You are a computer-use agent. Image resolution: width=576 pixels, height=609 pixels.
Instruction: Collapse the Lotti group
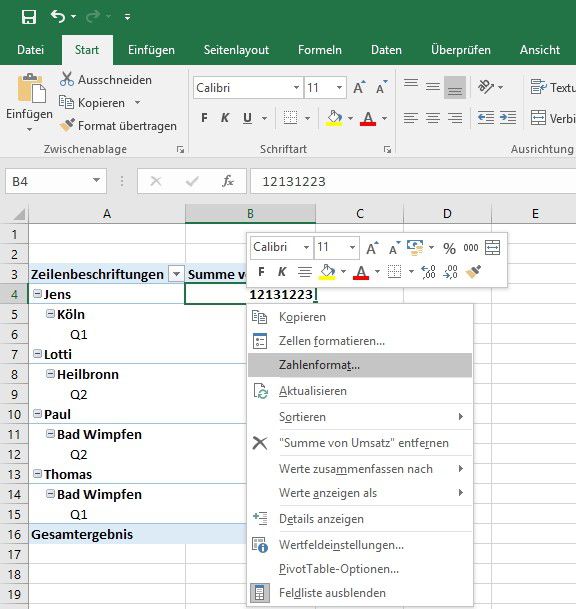(x=37, y=353)
